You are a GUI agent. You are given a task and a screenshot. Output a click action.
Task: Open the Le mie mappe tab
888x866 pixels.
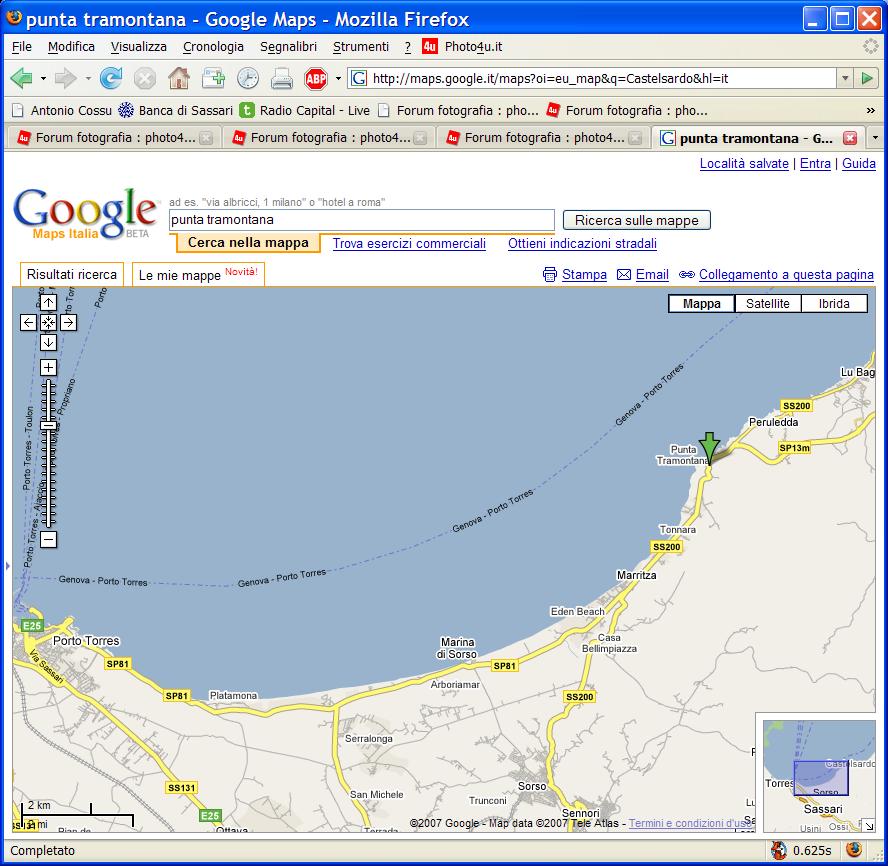coord(198,275)
